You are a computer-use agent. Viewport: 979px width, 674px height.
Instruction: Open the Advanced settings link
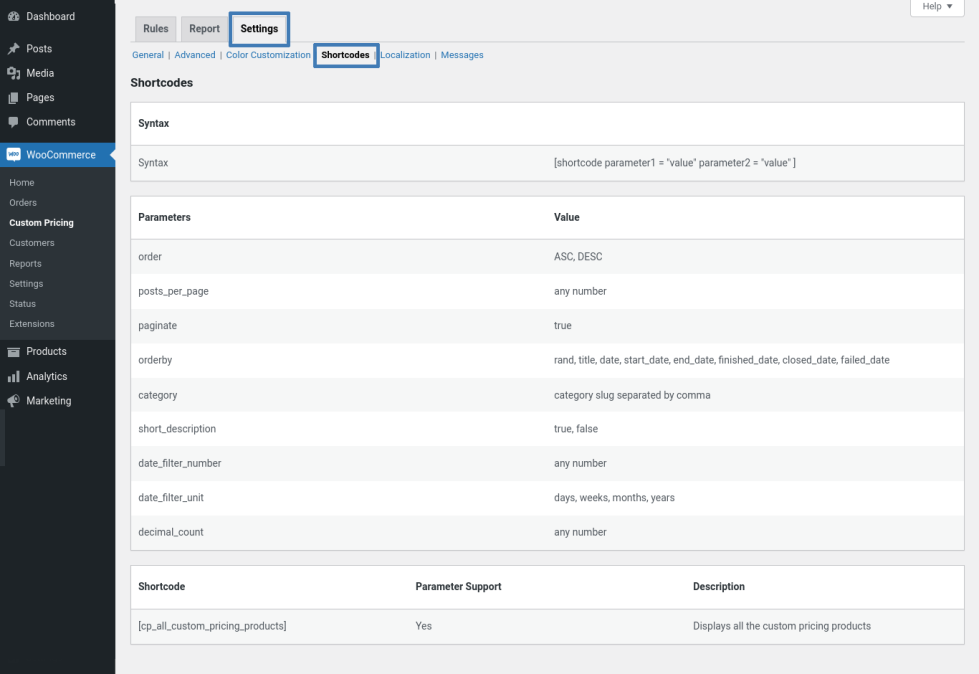[195, 55]
